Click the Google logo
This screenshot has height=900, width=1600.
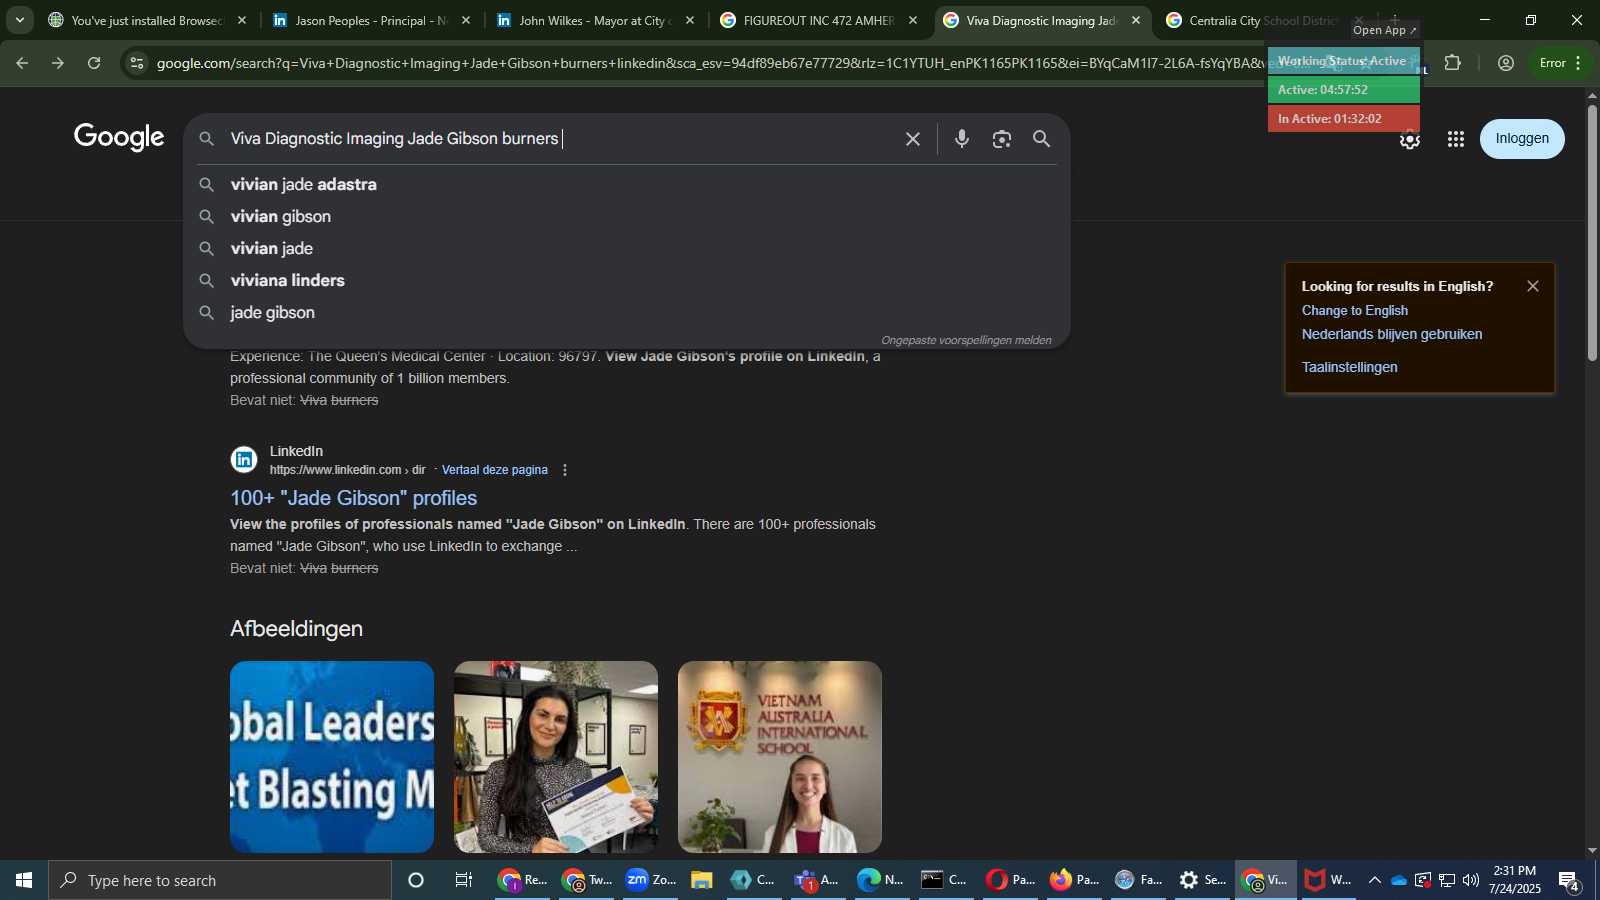tap(119, 137)
